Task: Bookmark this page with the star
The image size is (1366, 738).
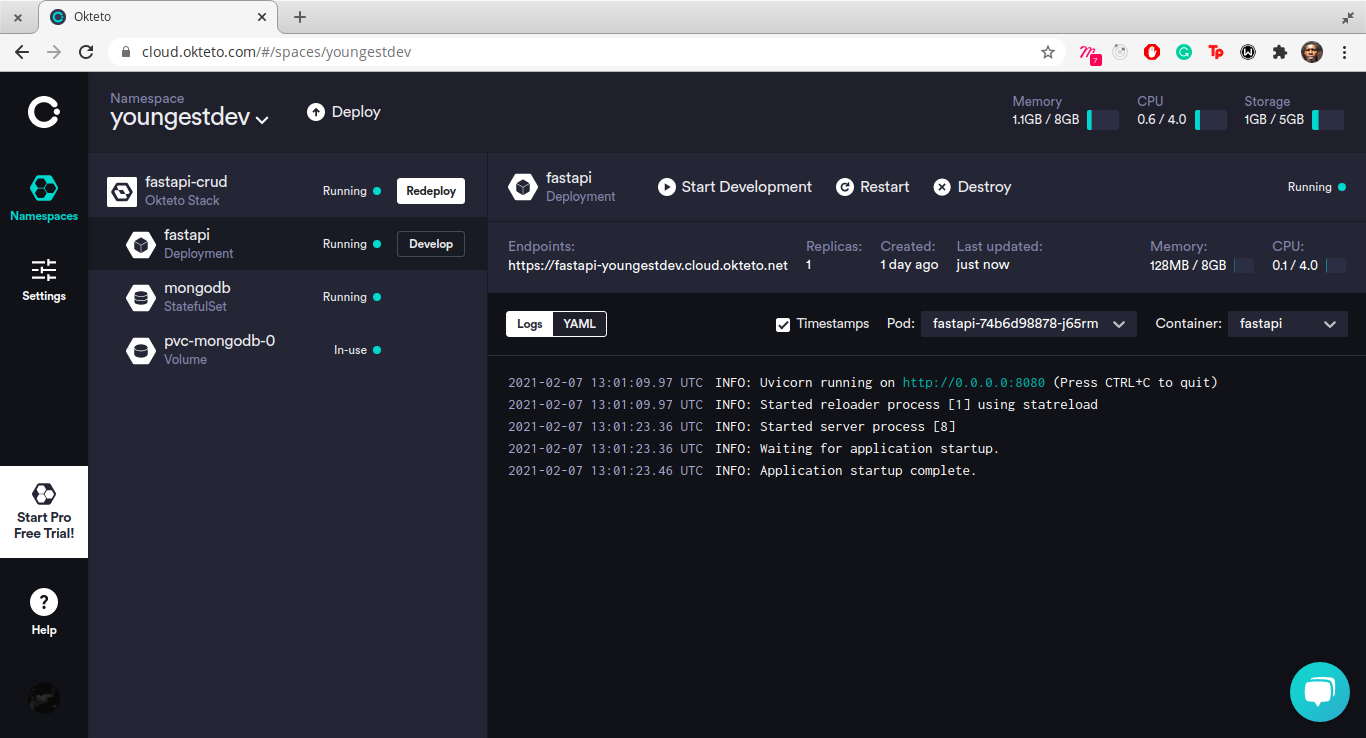Action: pyautogui.click(x=1048, y=52)
